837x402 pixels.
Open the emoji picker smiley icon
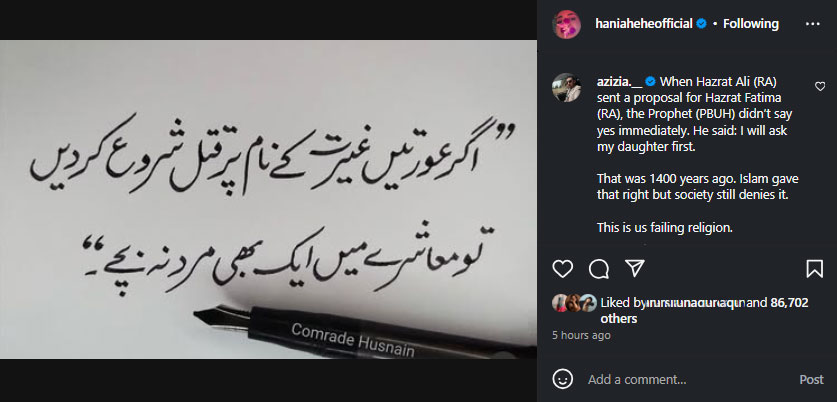[x=563, y=380]
